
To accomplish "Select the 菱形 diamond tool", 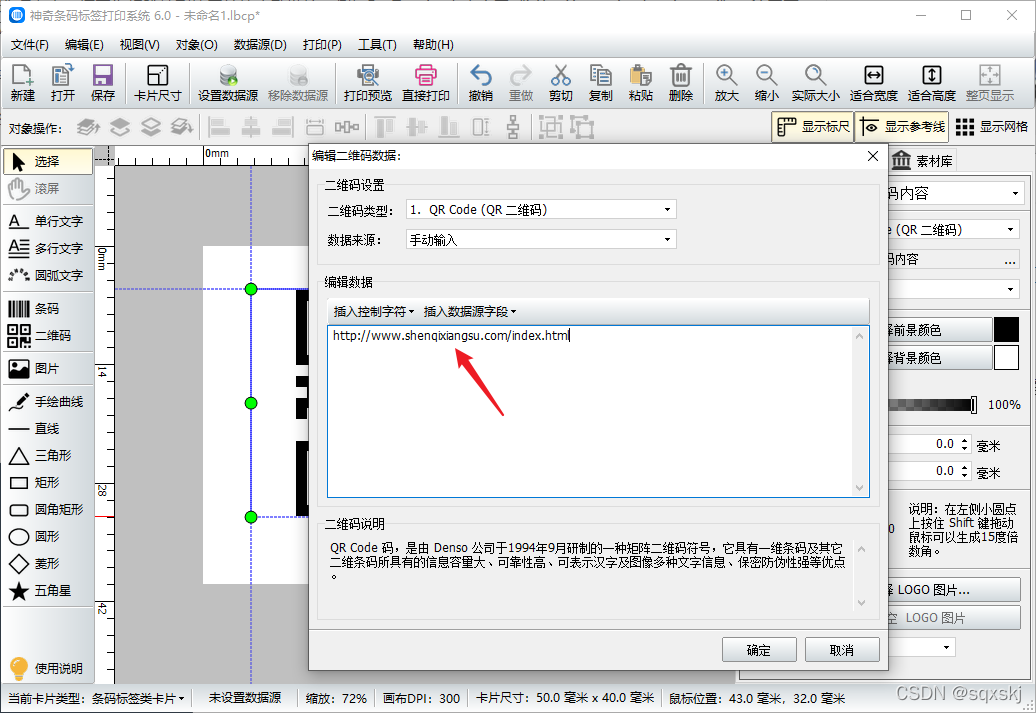I will (47, 564).
